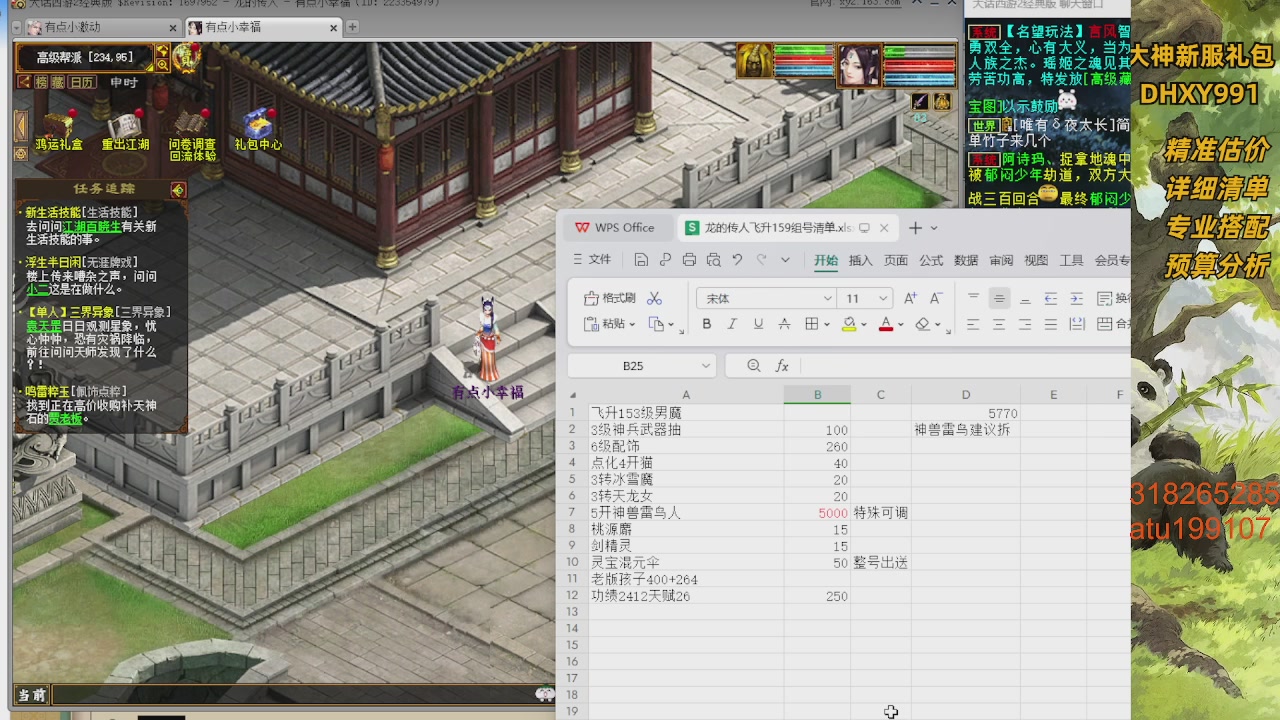Toggle Italic formatting in WPS
Image resolution: width=1280 pixels, height=720 pixels.
[x=732, y=324]
